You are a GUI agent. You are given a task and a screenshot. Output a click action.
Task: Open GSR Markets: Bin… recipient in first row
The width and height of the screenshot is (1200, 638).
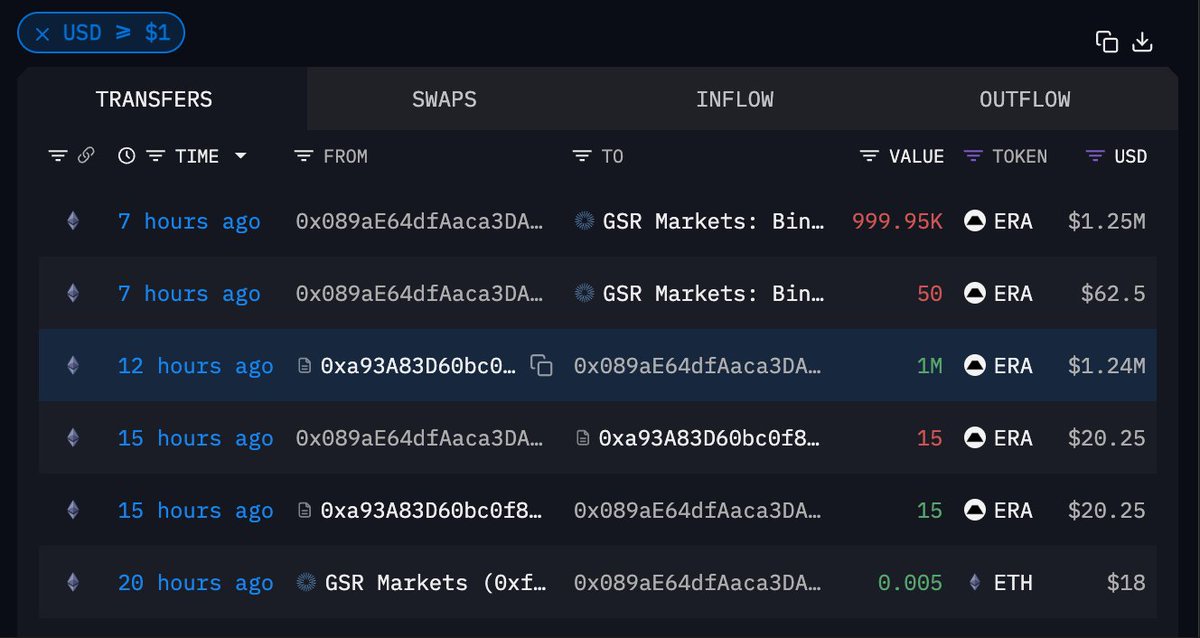pos(713,221)
